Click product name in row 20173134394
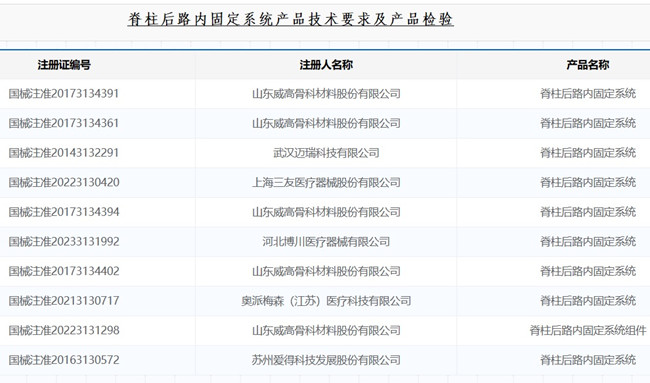This screenshot has width=650, height=383. click(588, 212)
